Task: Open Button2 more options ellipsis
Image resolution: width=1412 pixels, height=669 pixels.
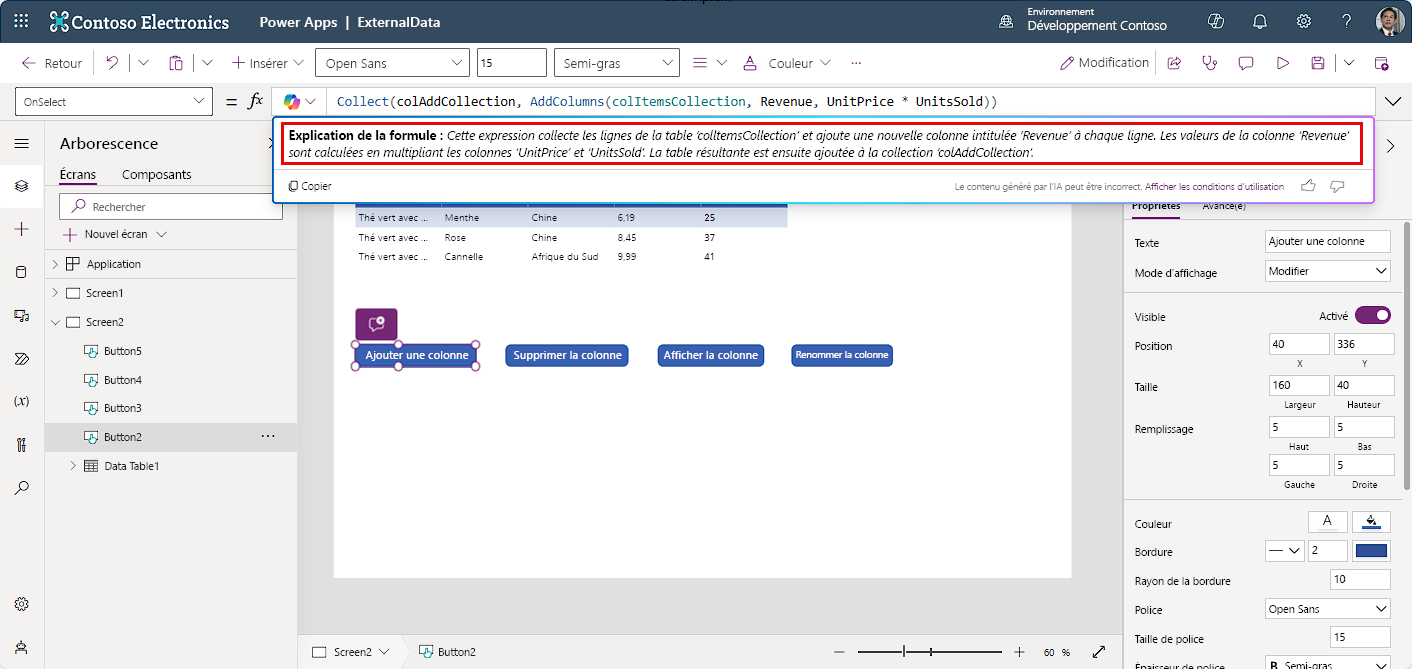Action: 268,437
